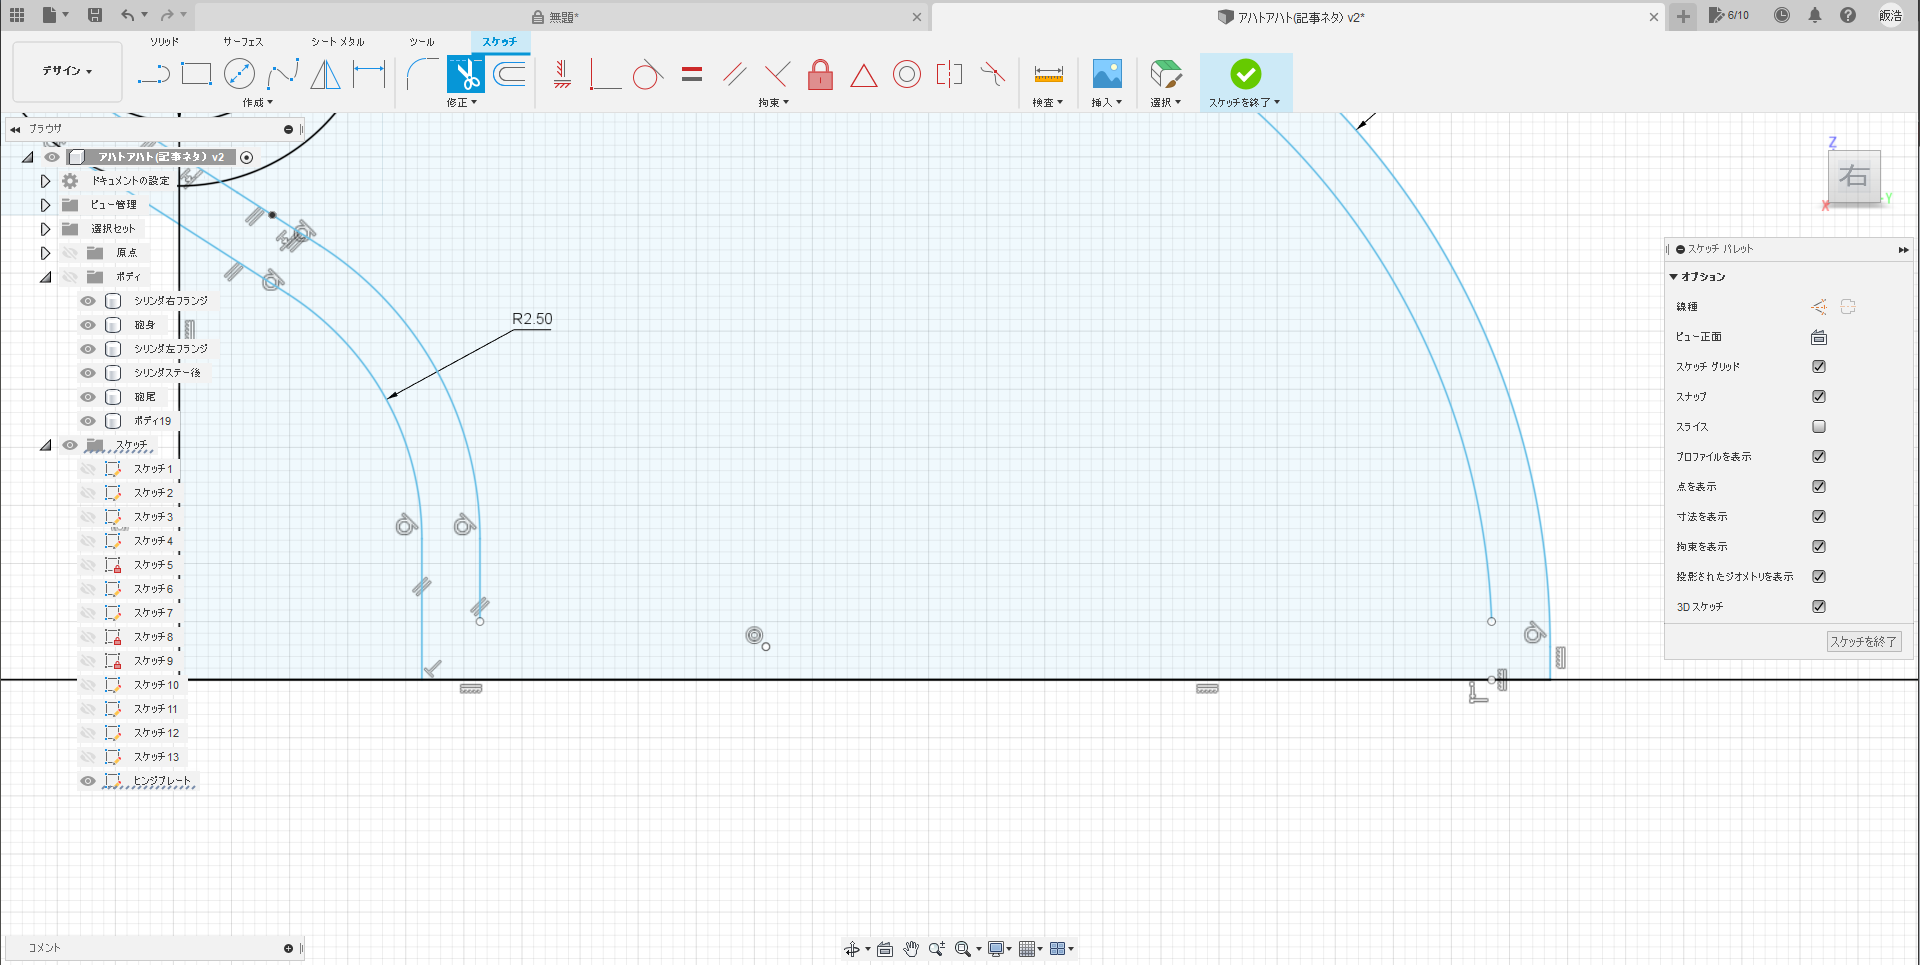Click the Fix/Lock constraint padlock icon
Image resolution: width=1920 pixels, height=965 pixels.
pyautogui.click(x=820, y=74)
